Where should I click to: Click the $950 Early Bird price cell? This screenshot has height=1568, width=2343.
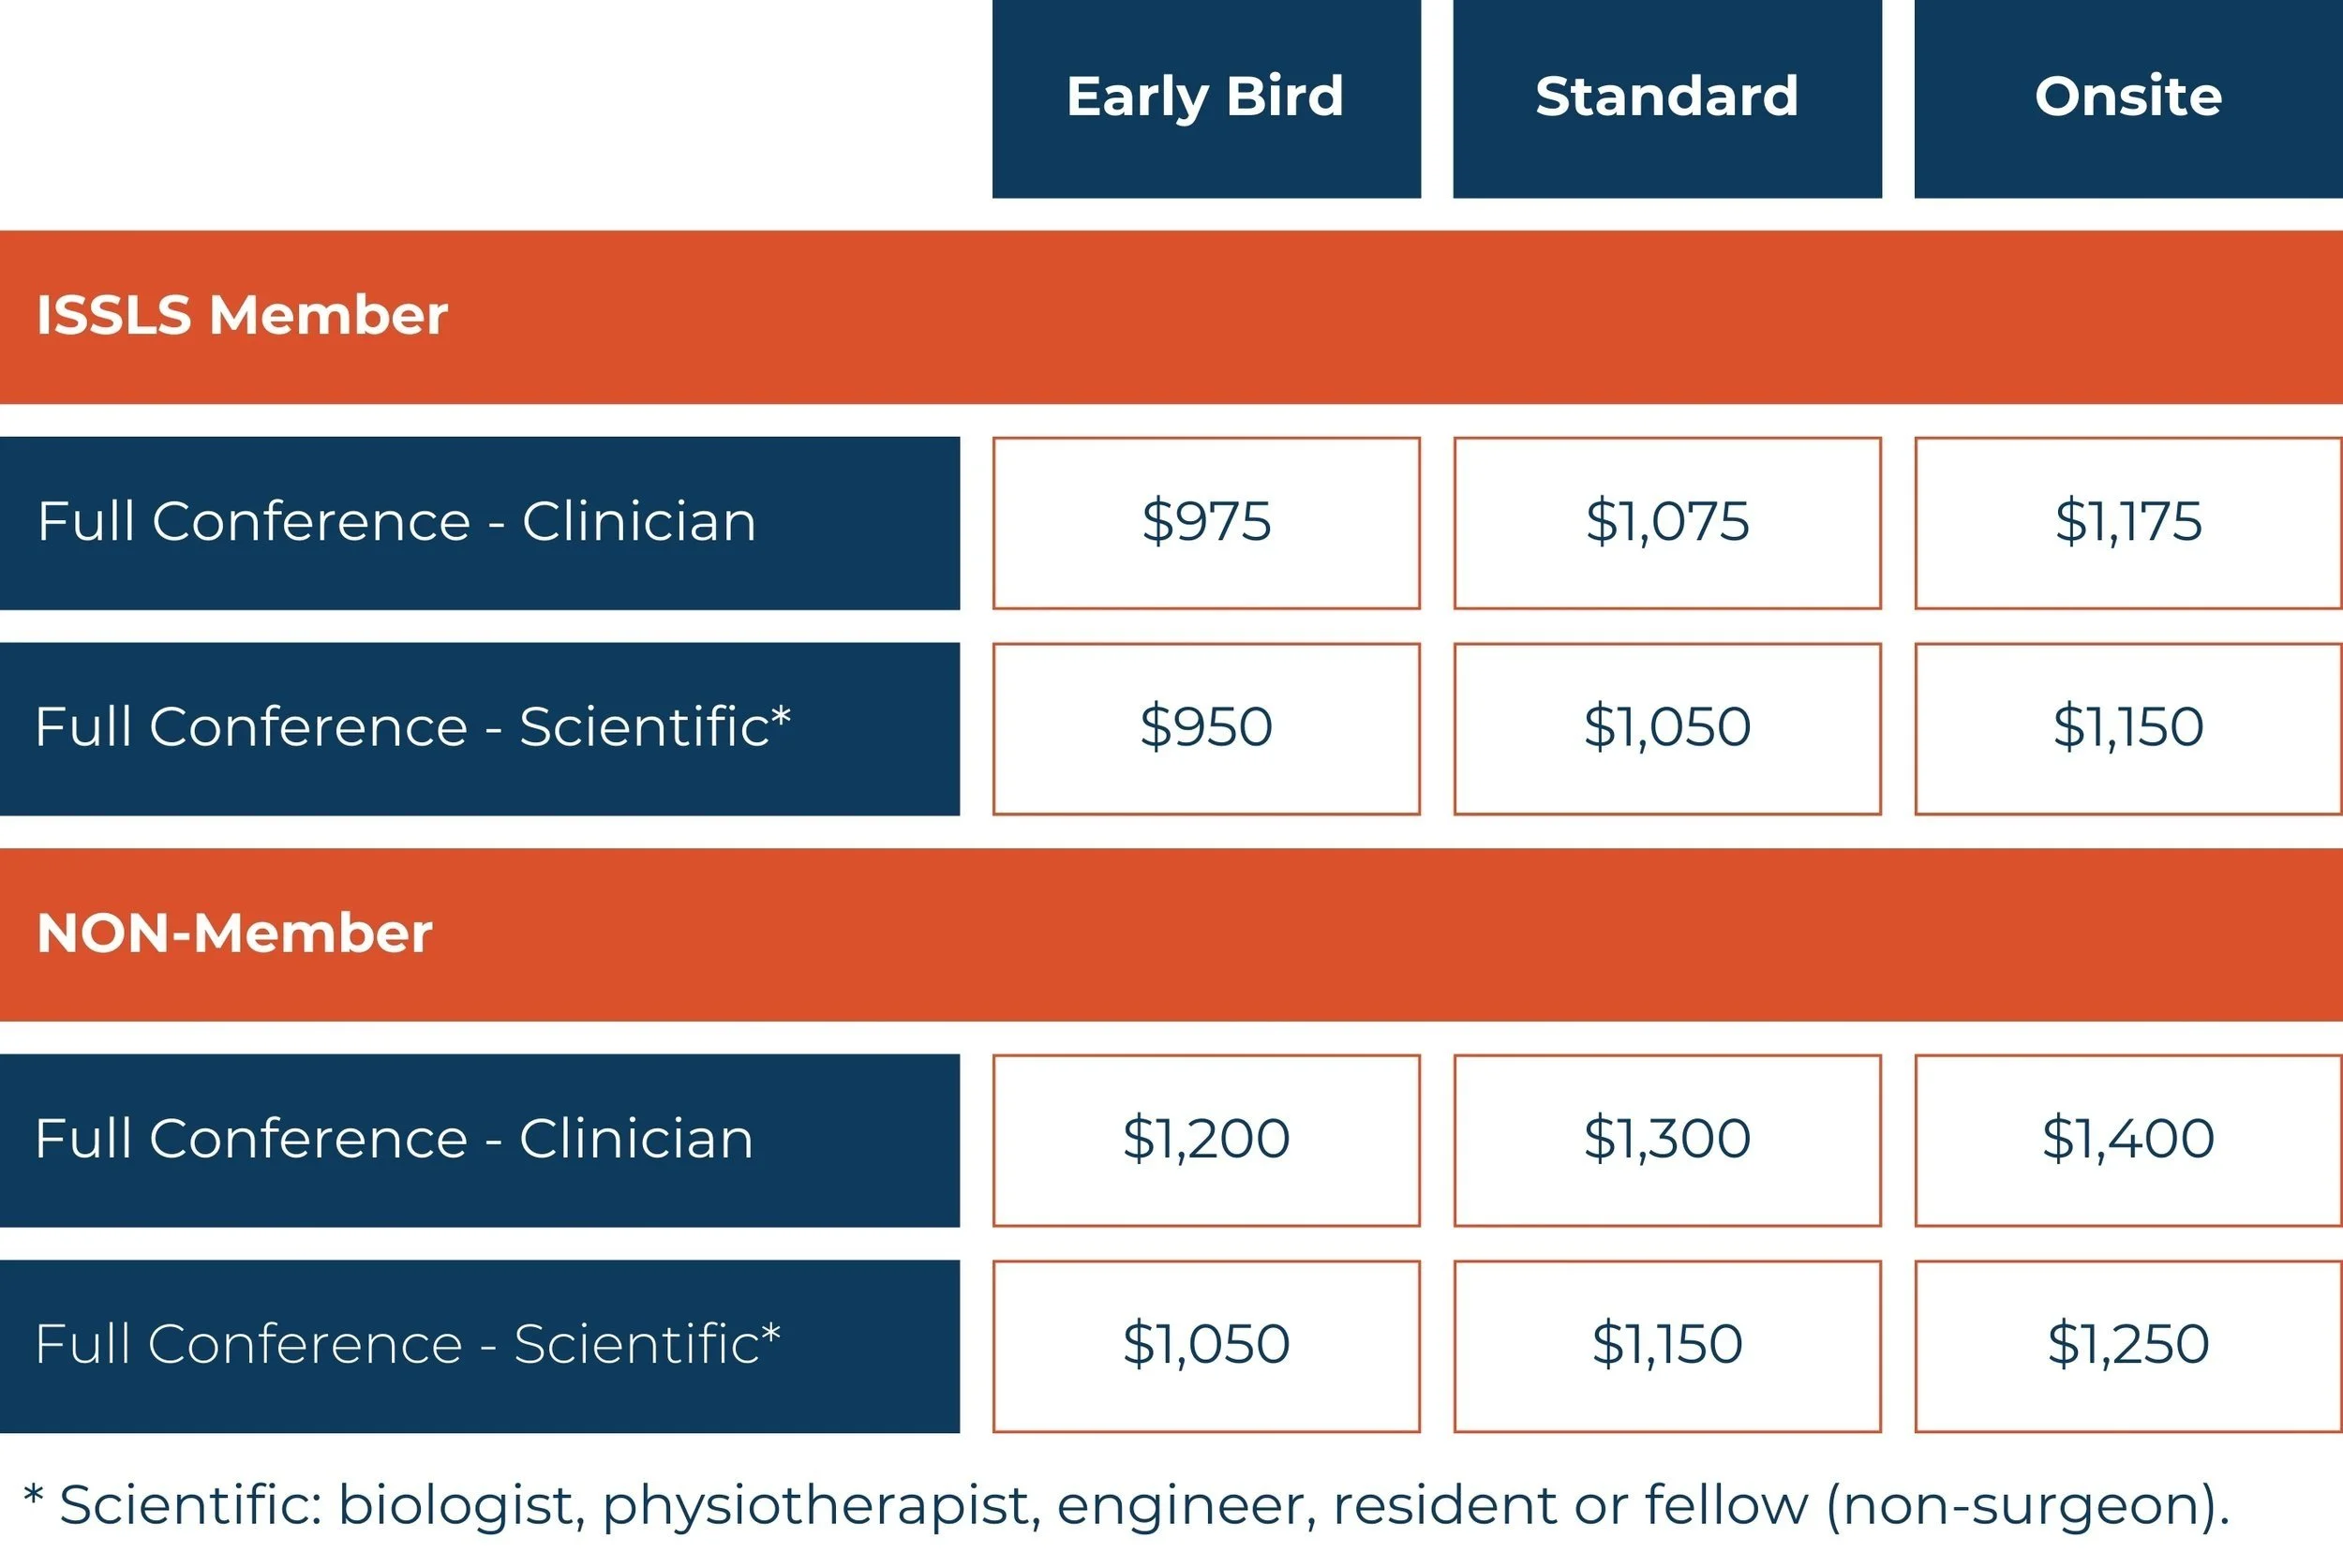click(1205, 728)
